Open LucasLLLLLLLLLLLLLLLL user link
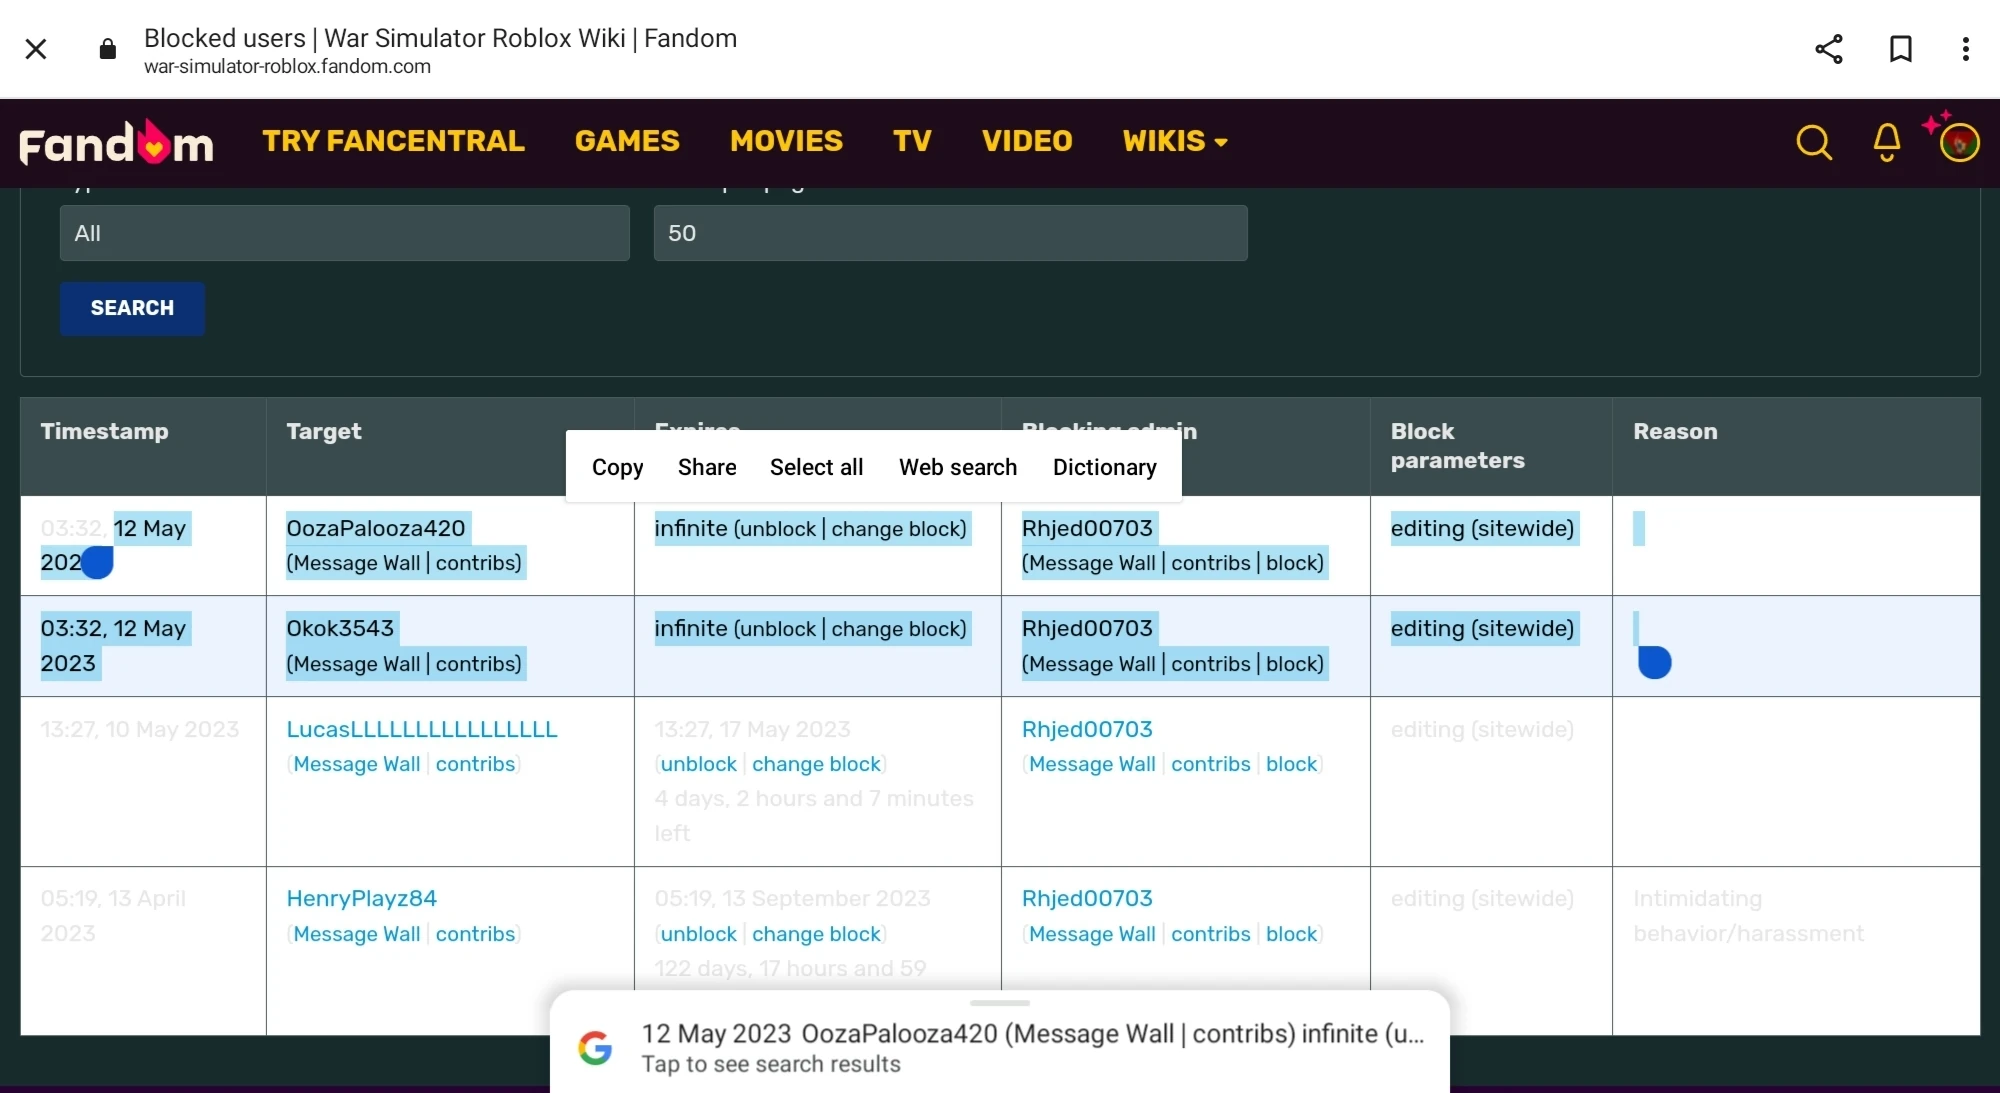 pos(421,729)
